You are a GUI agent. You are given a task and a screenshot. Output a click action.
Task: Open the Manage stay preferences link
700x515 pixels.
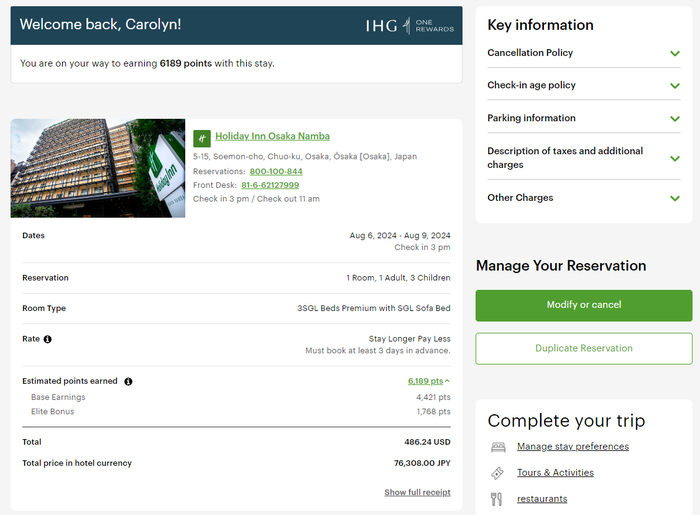click(573, 447)
